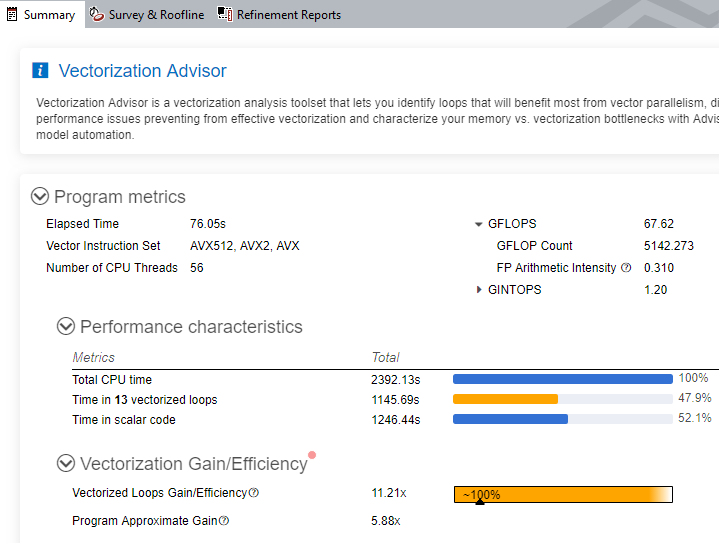Click the red notification dot near Gain/Efficiency

(312, 455)
